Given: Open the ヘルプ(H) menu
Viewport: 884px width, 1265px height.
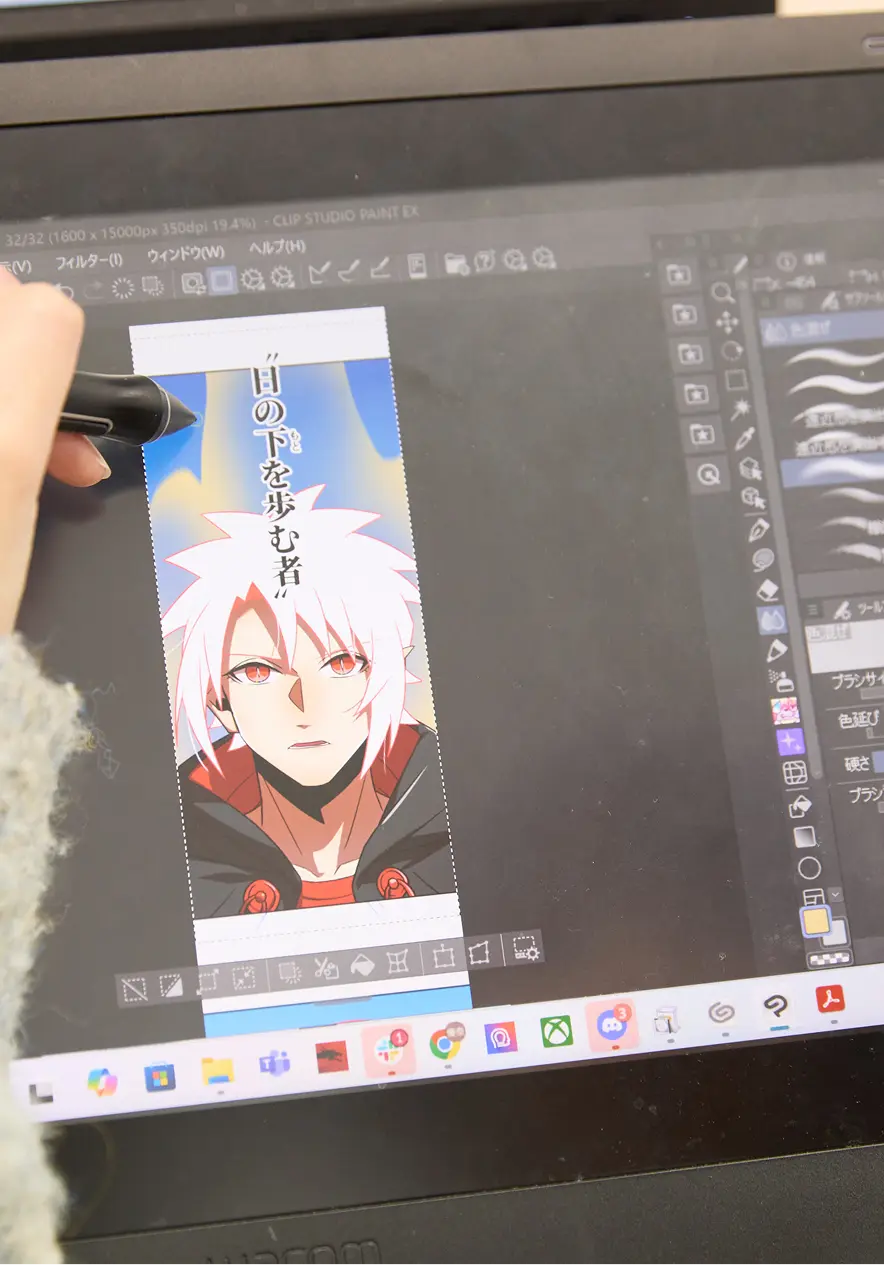Looking at the screenshot, I should [277, 247].
